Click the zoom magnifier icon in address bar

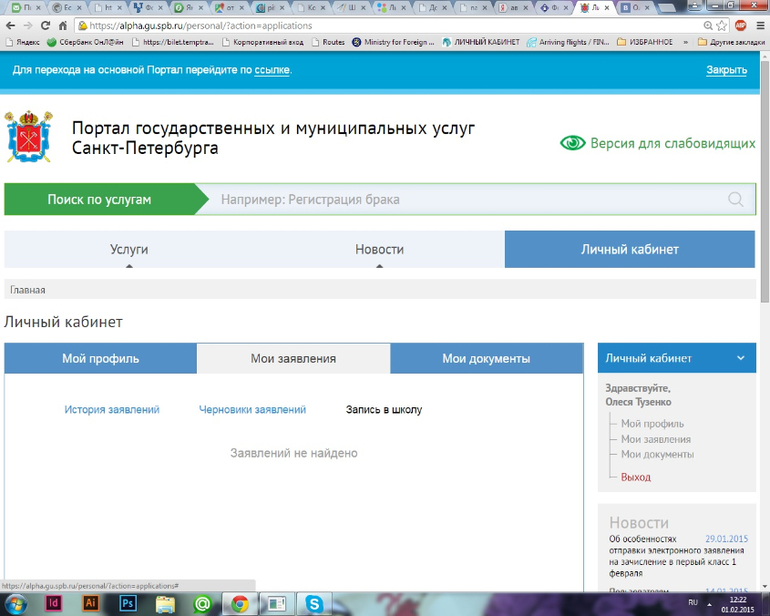click(x=708, y=26)
